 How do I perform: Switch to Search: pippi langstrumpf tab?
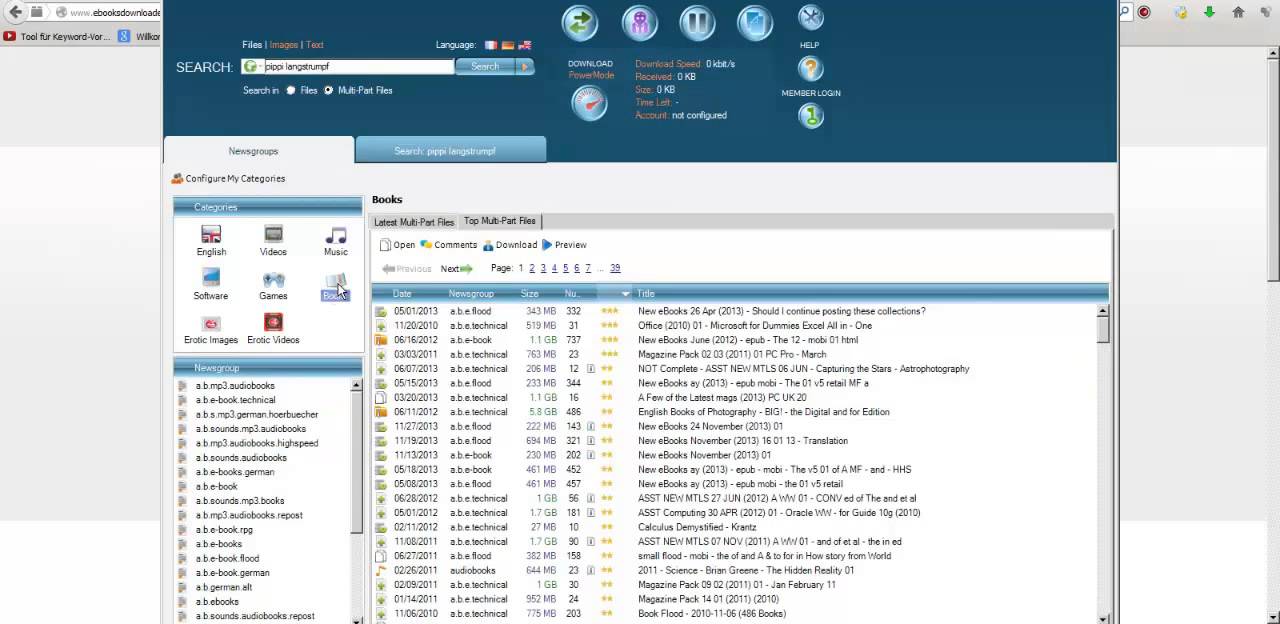451,150
